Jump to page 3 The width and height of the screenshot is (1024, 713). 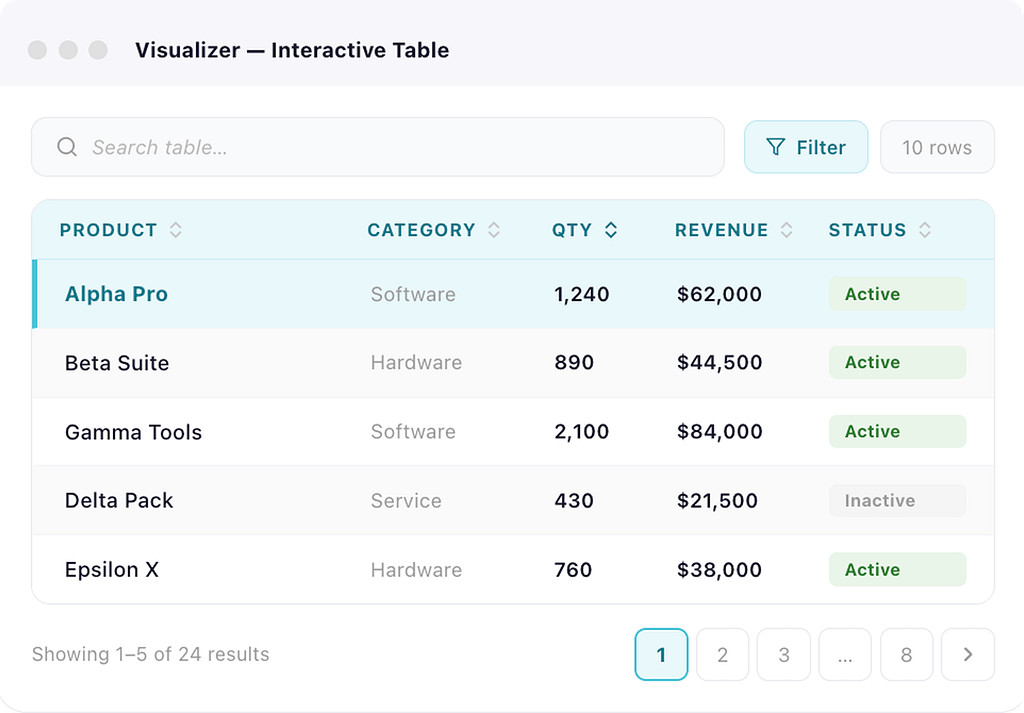click(x=784, y=655)
